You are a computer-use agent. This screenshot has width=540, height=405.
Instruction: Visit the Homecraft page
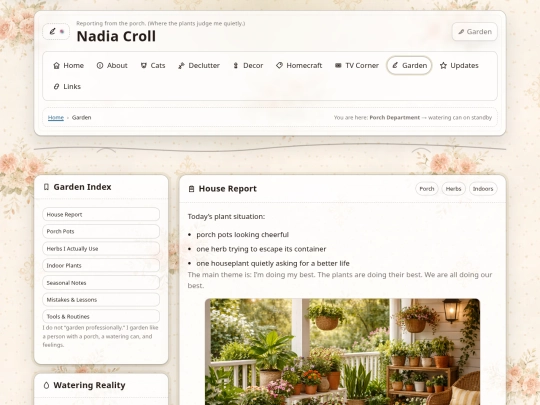click(x=299, y=65)
